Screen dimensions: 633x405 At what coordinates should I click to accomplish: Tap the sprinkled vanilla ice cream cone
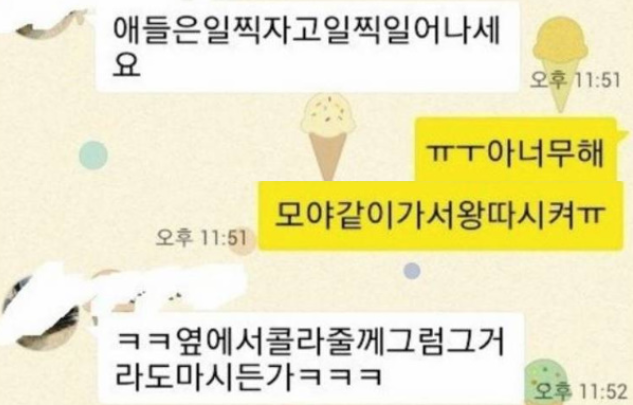(328, 137)
